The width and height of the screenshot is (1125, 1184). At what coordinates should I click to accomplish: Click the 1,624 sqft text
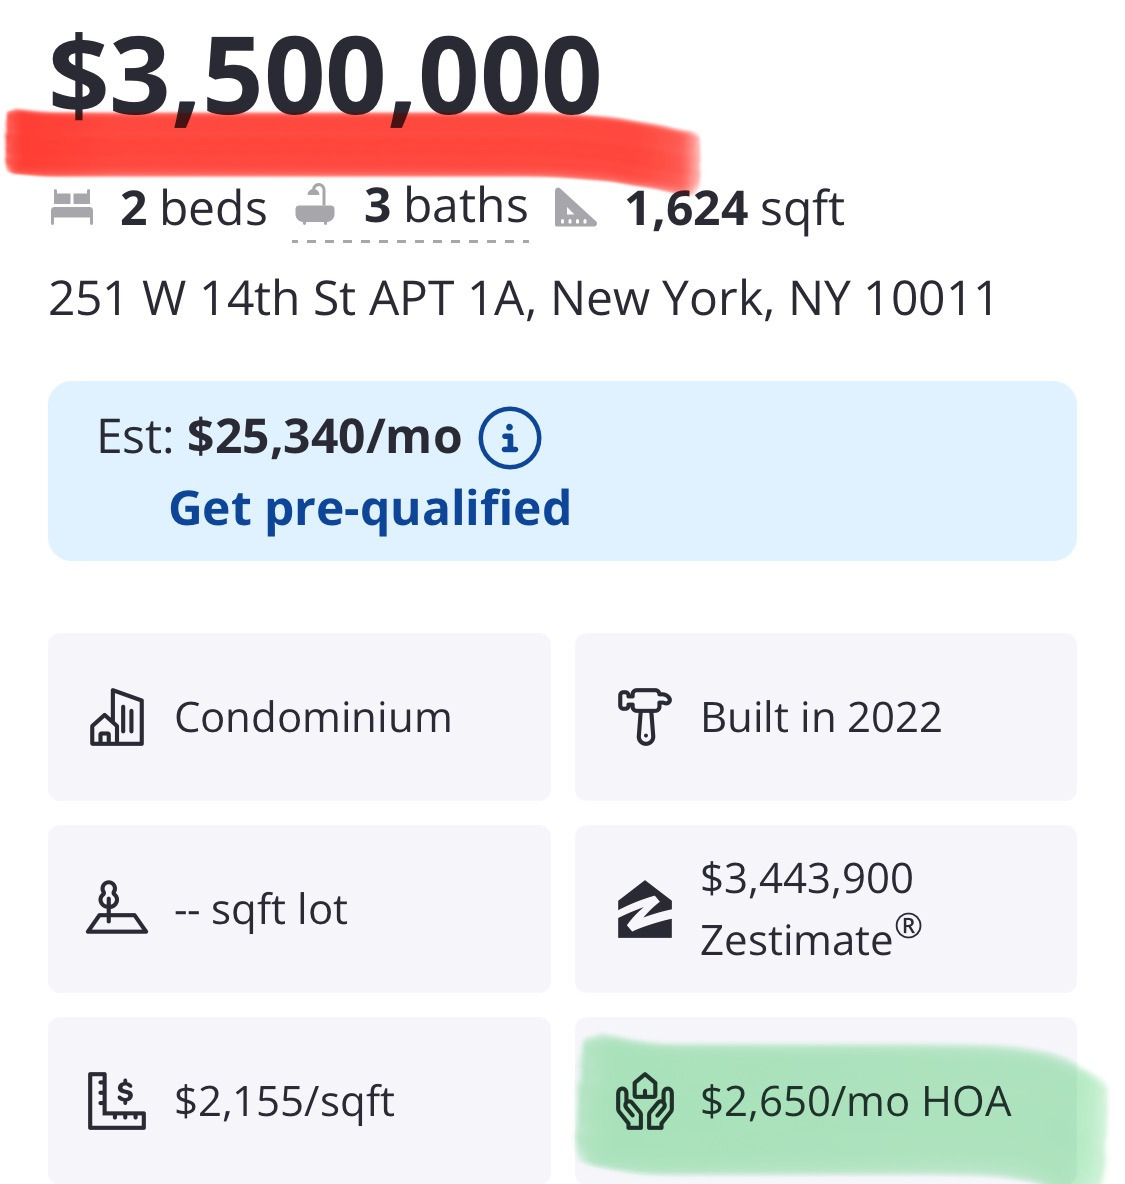[734, 209]
